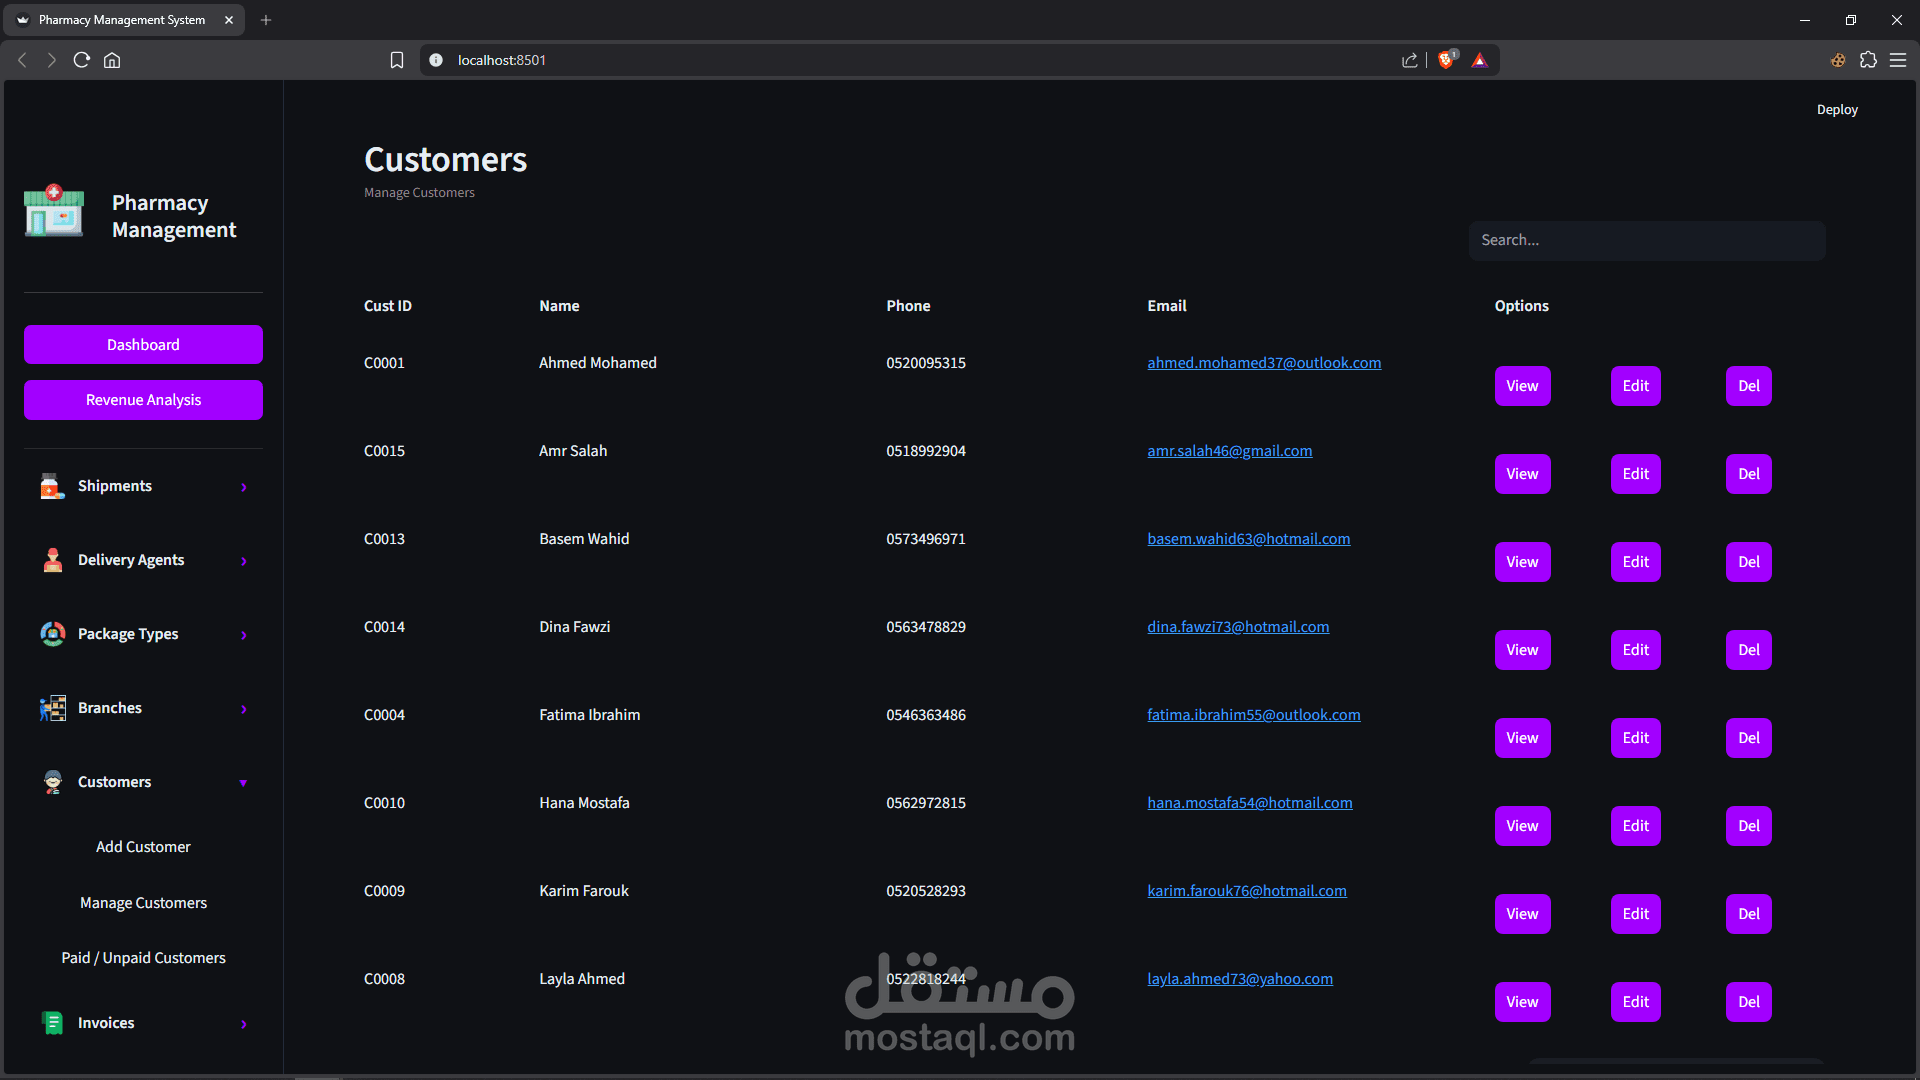Click the Shipments sidebar icon

coord(52,486)
